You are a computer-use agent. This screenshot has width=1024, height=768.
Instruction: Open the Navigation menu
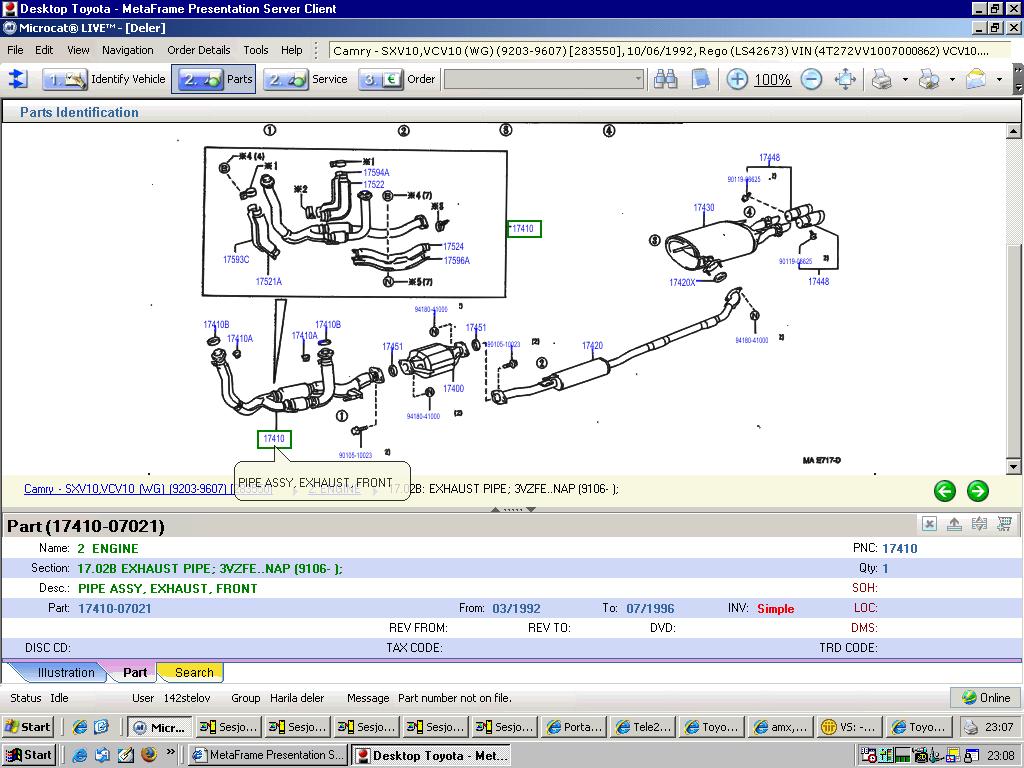coord(127,50)
